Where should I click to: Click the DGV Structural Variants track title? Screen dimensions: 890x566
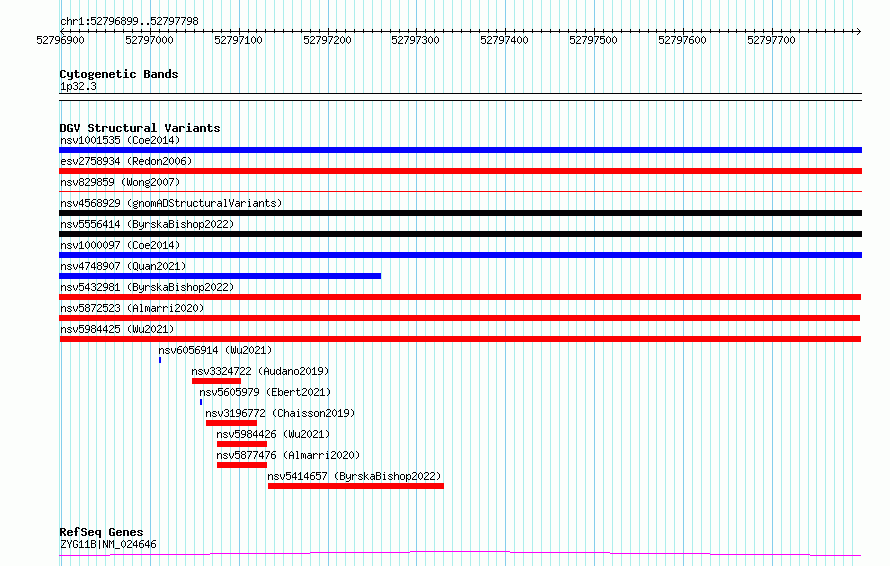tap(140, 128)
